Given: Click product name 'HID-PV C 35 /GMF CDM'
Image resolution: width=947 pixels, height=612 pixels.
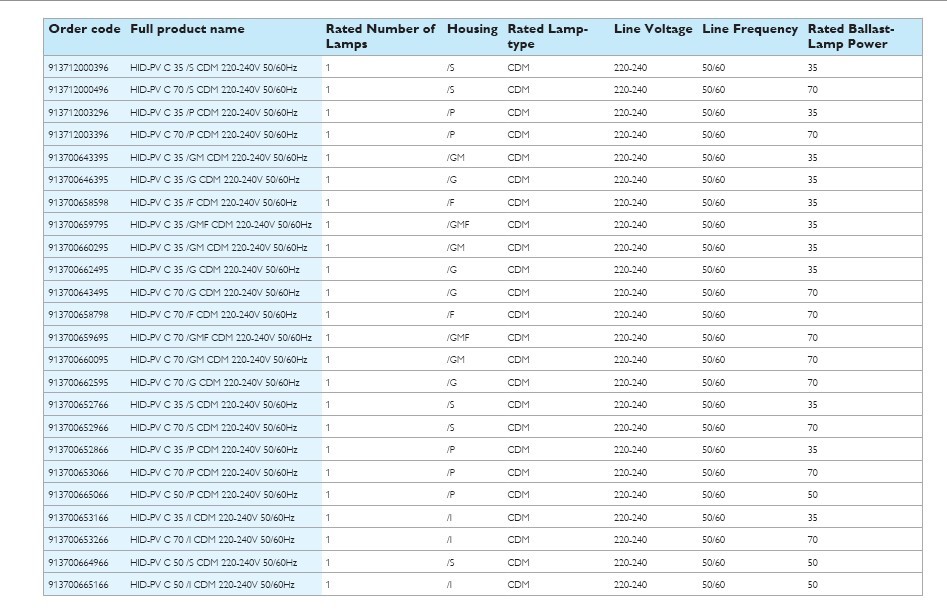Looking at the screenshot, I should pyautogui.click(x=220, y=225).
